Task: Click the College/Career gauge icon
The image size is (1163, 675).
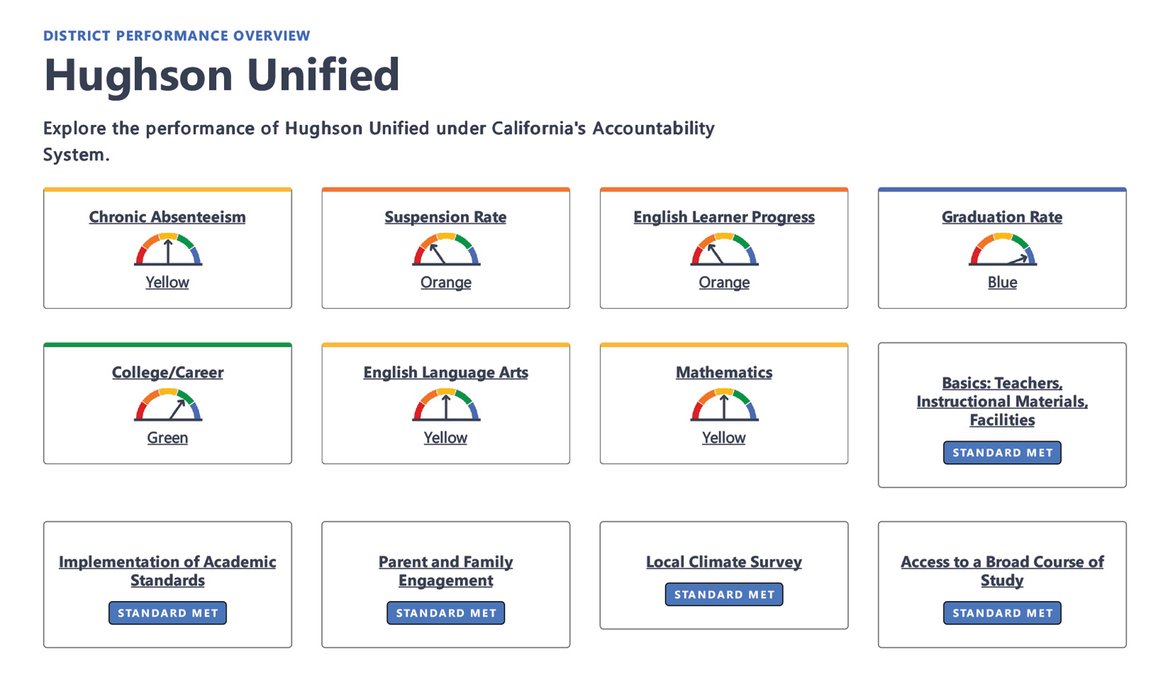Action: [167, 405]
